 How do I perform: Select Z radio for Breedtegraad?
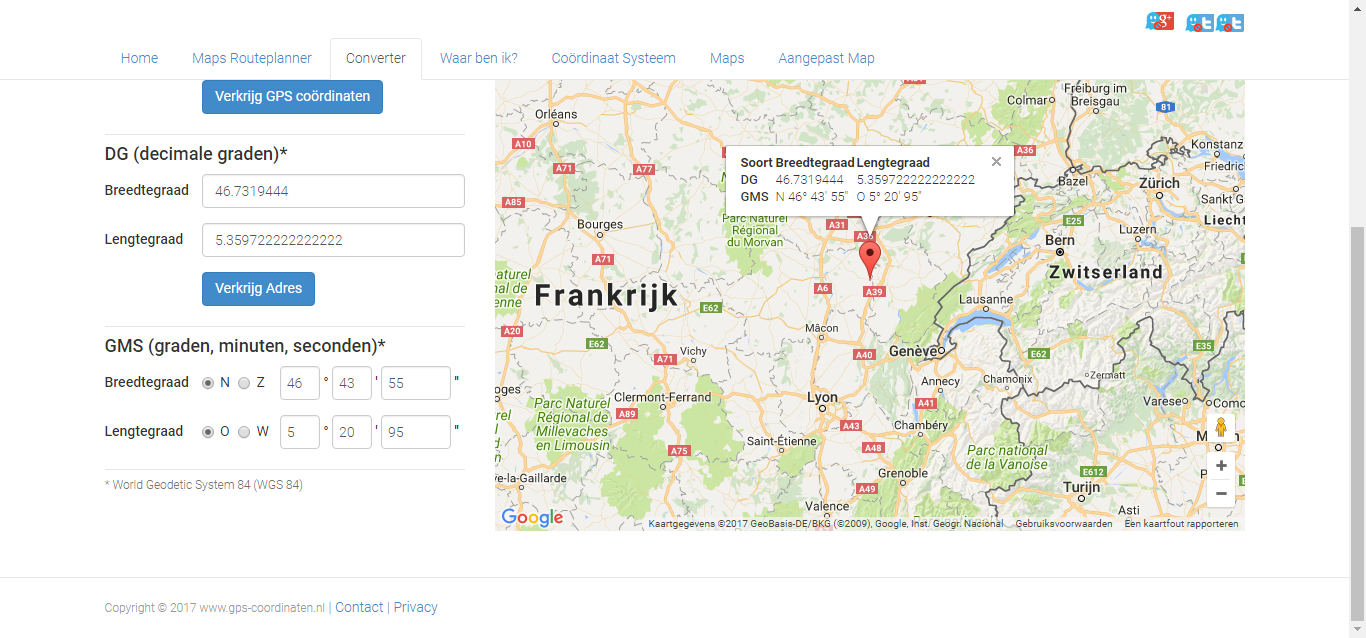[x=244, y=383]
